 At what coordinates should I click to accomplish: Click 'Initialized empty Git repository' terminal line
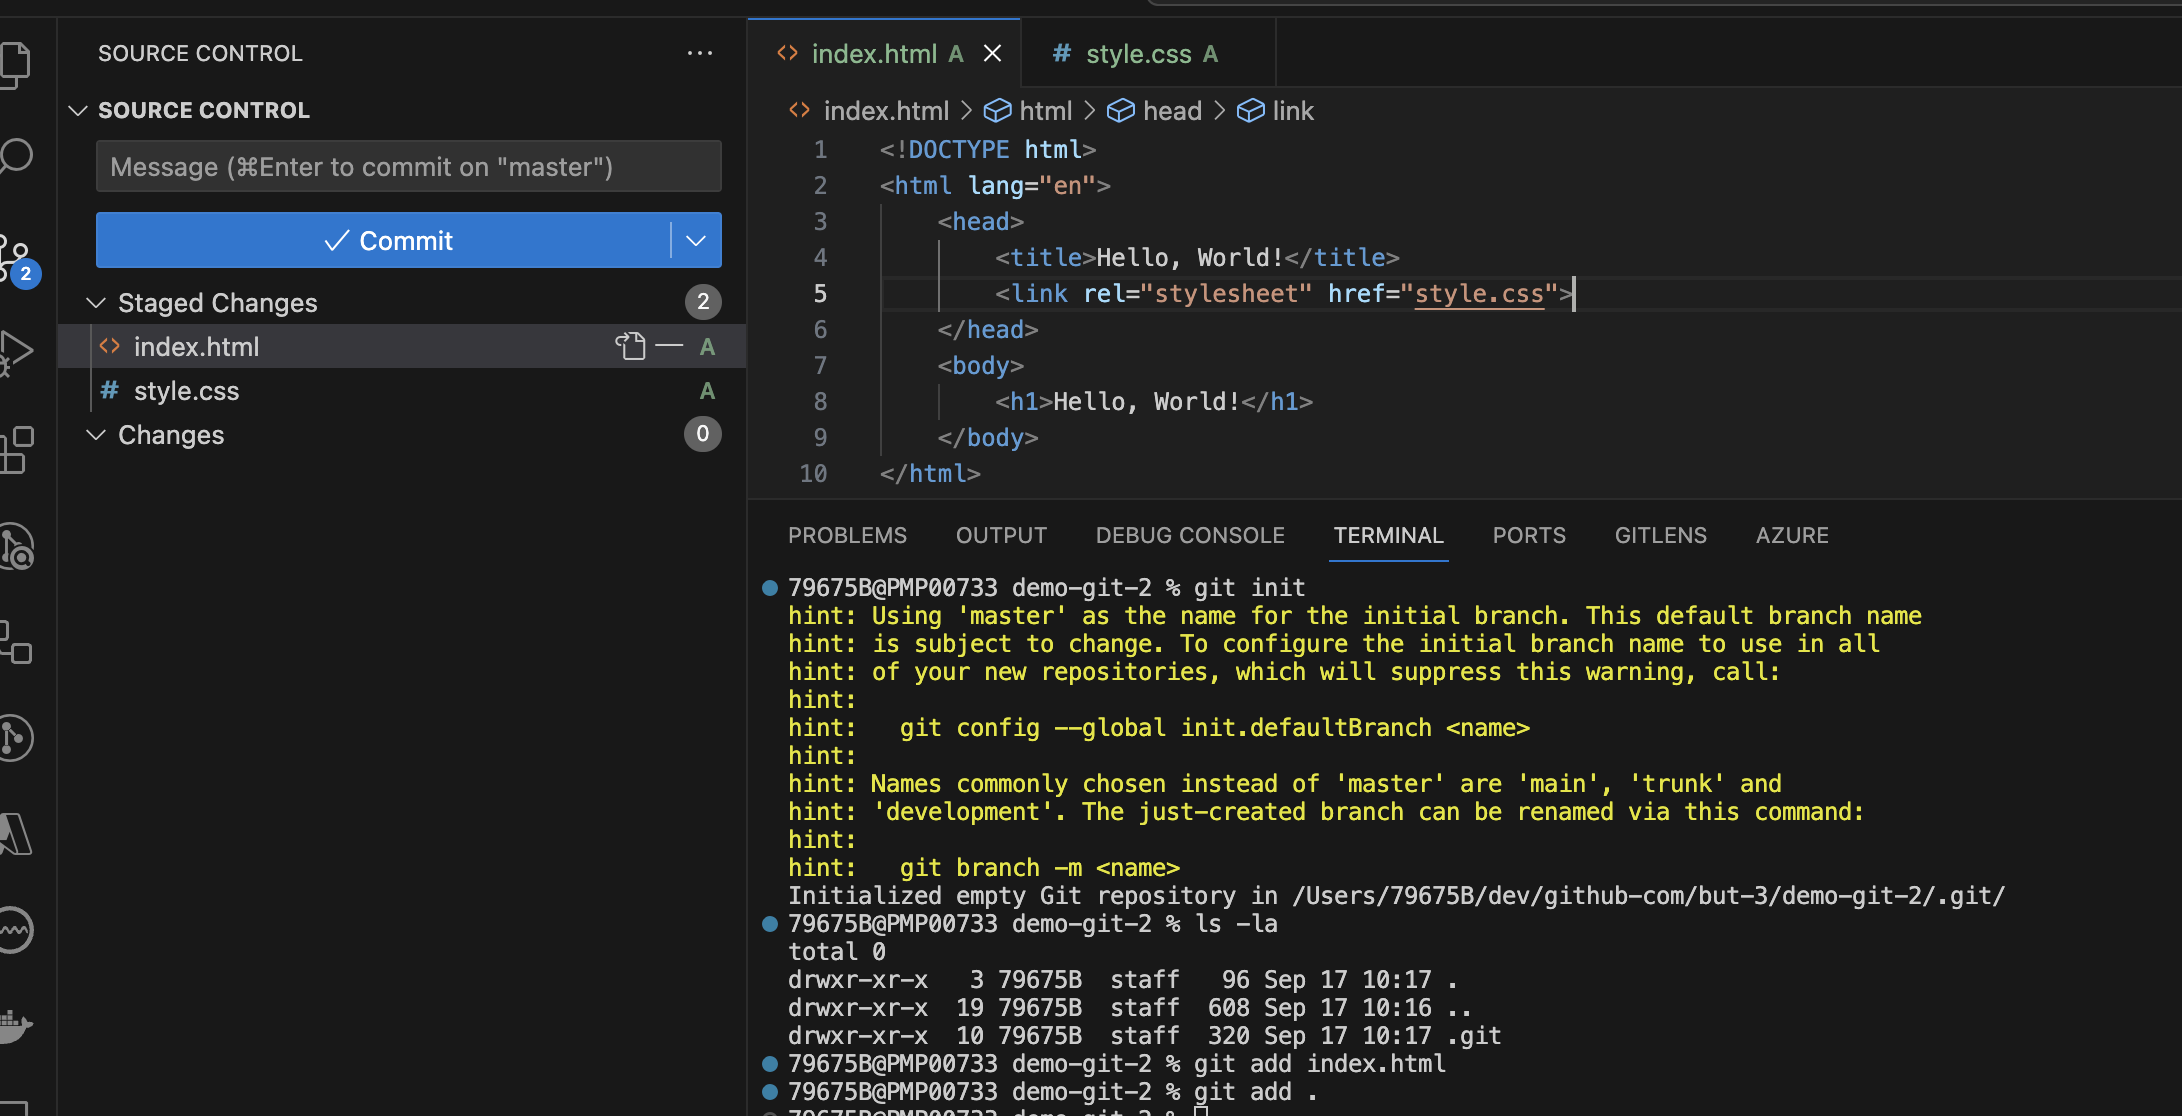[x=1396, y=895]
